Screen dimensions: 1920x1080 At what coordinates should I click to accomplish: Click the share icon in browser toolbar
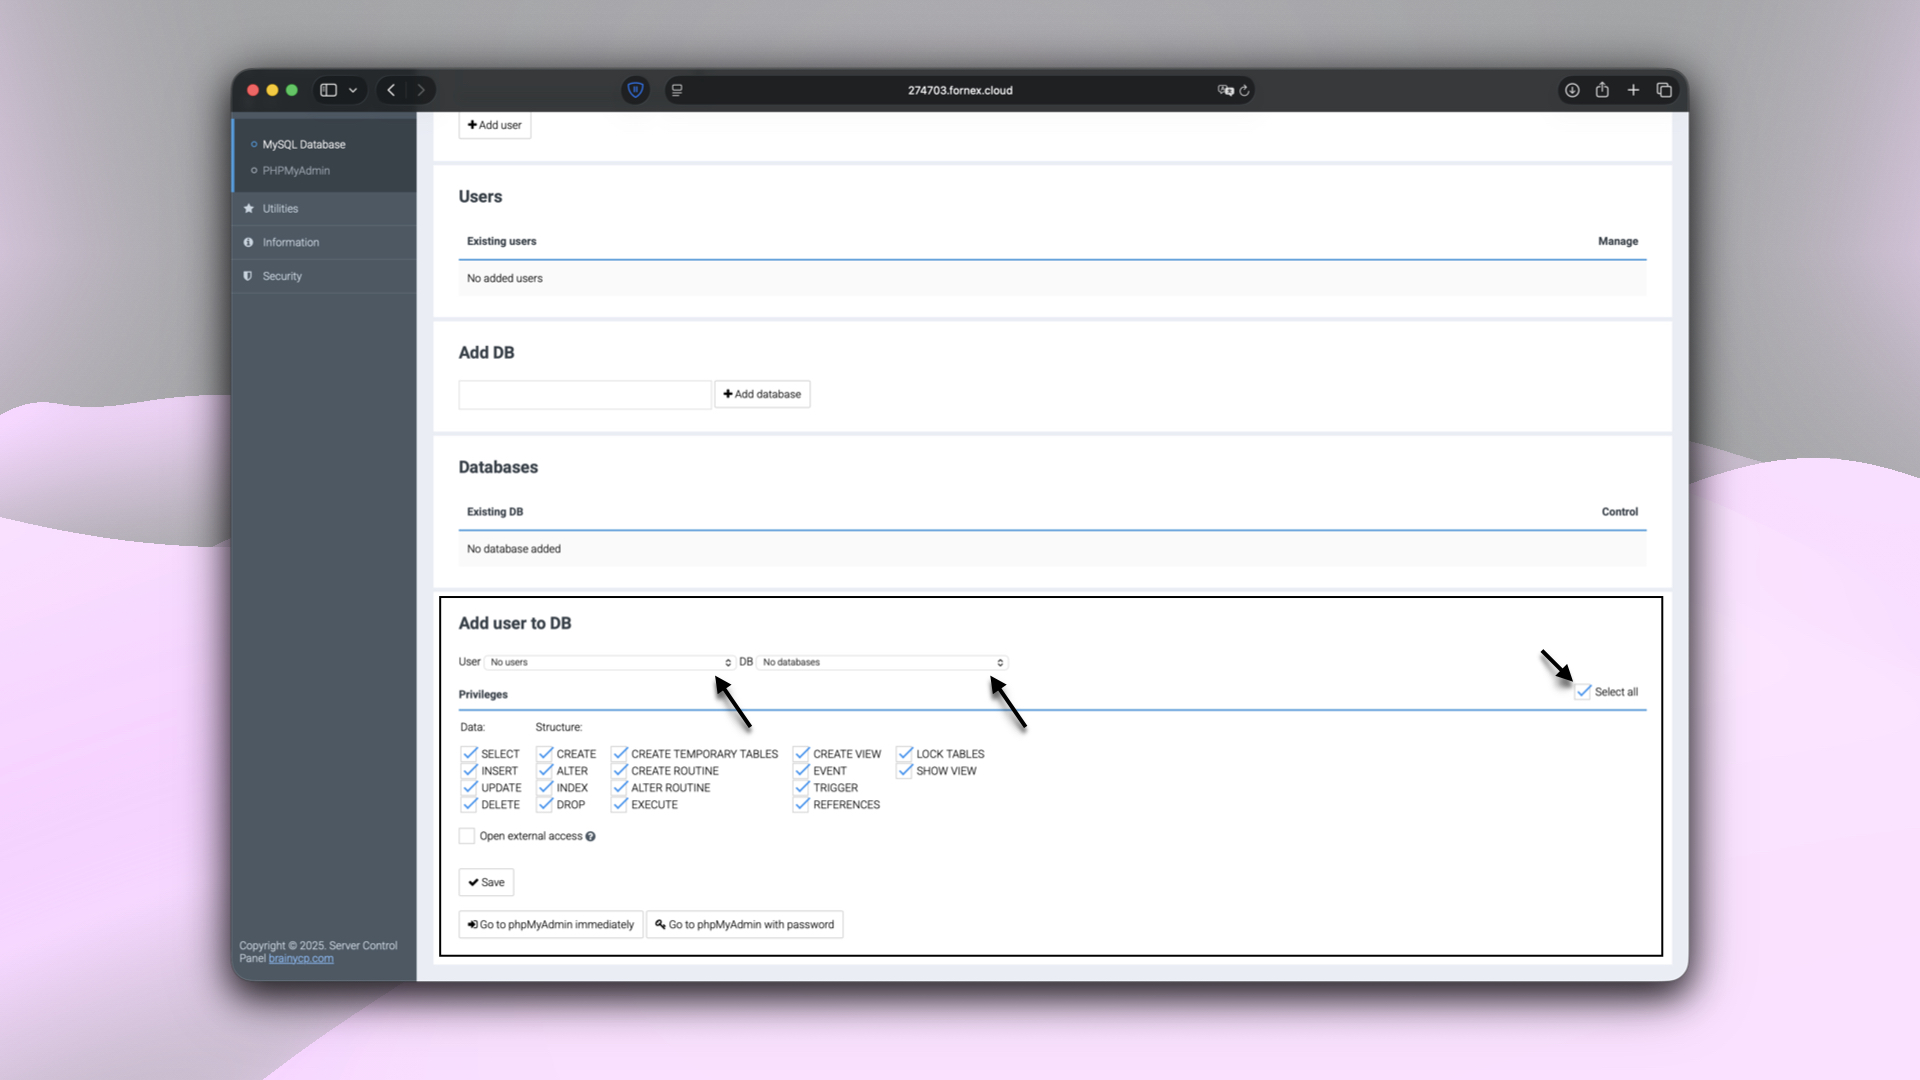pyautogui.click(x=1602, y=90)
